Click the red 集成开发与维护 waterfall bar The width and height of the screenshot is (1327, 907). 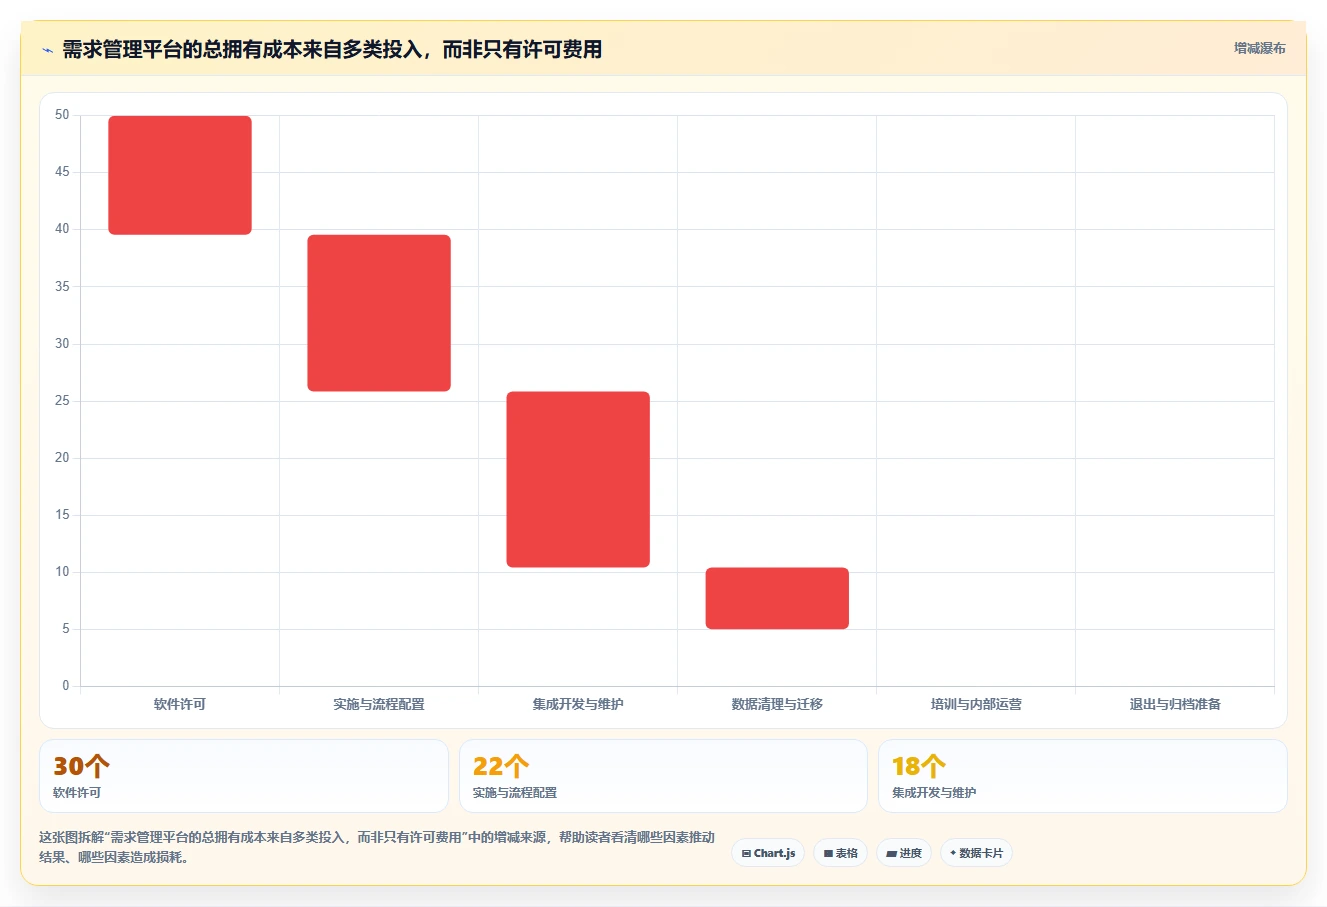click(578, 479)
